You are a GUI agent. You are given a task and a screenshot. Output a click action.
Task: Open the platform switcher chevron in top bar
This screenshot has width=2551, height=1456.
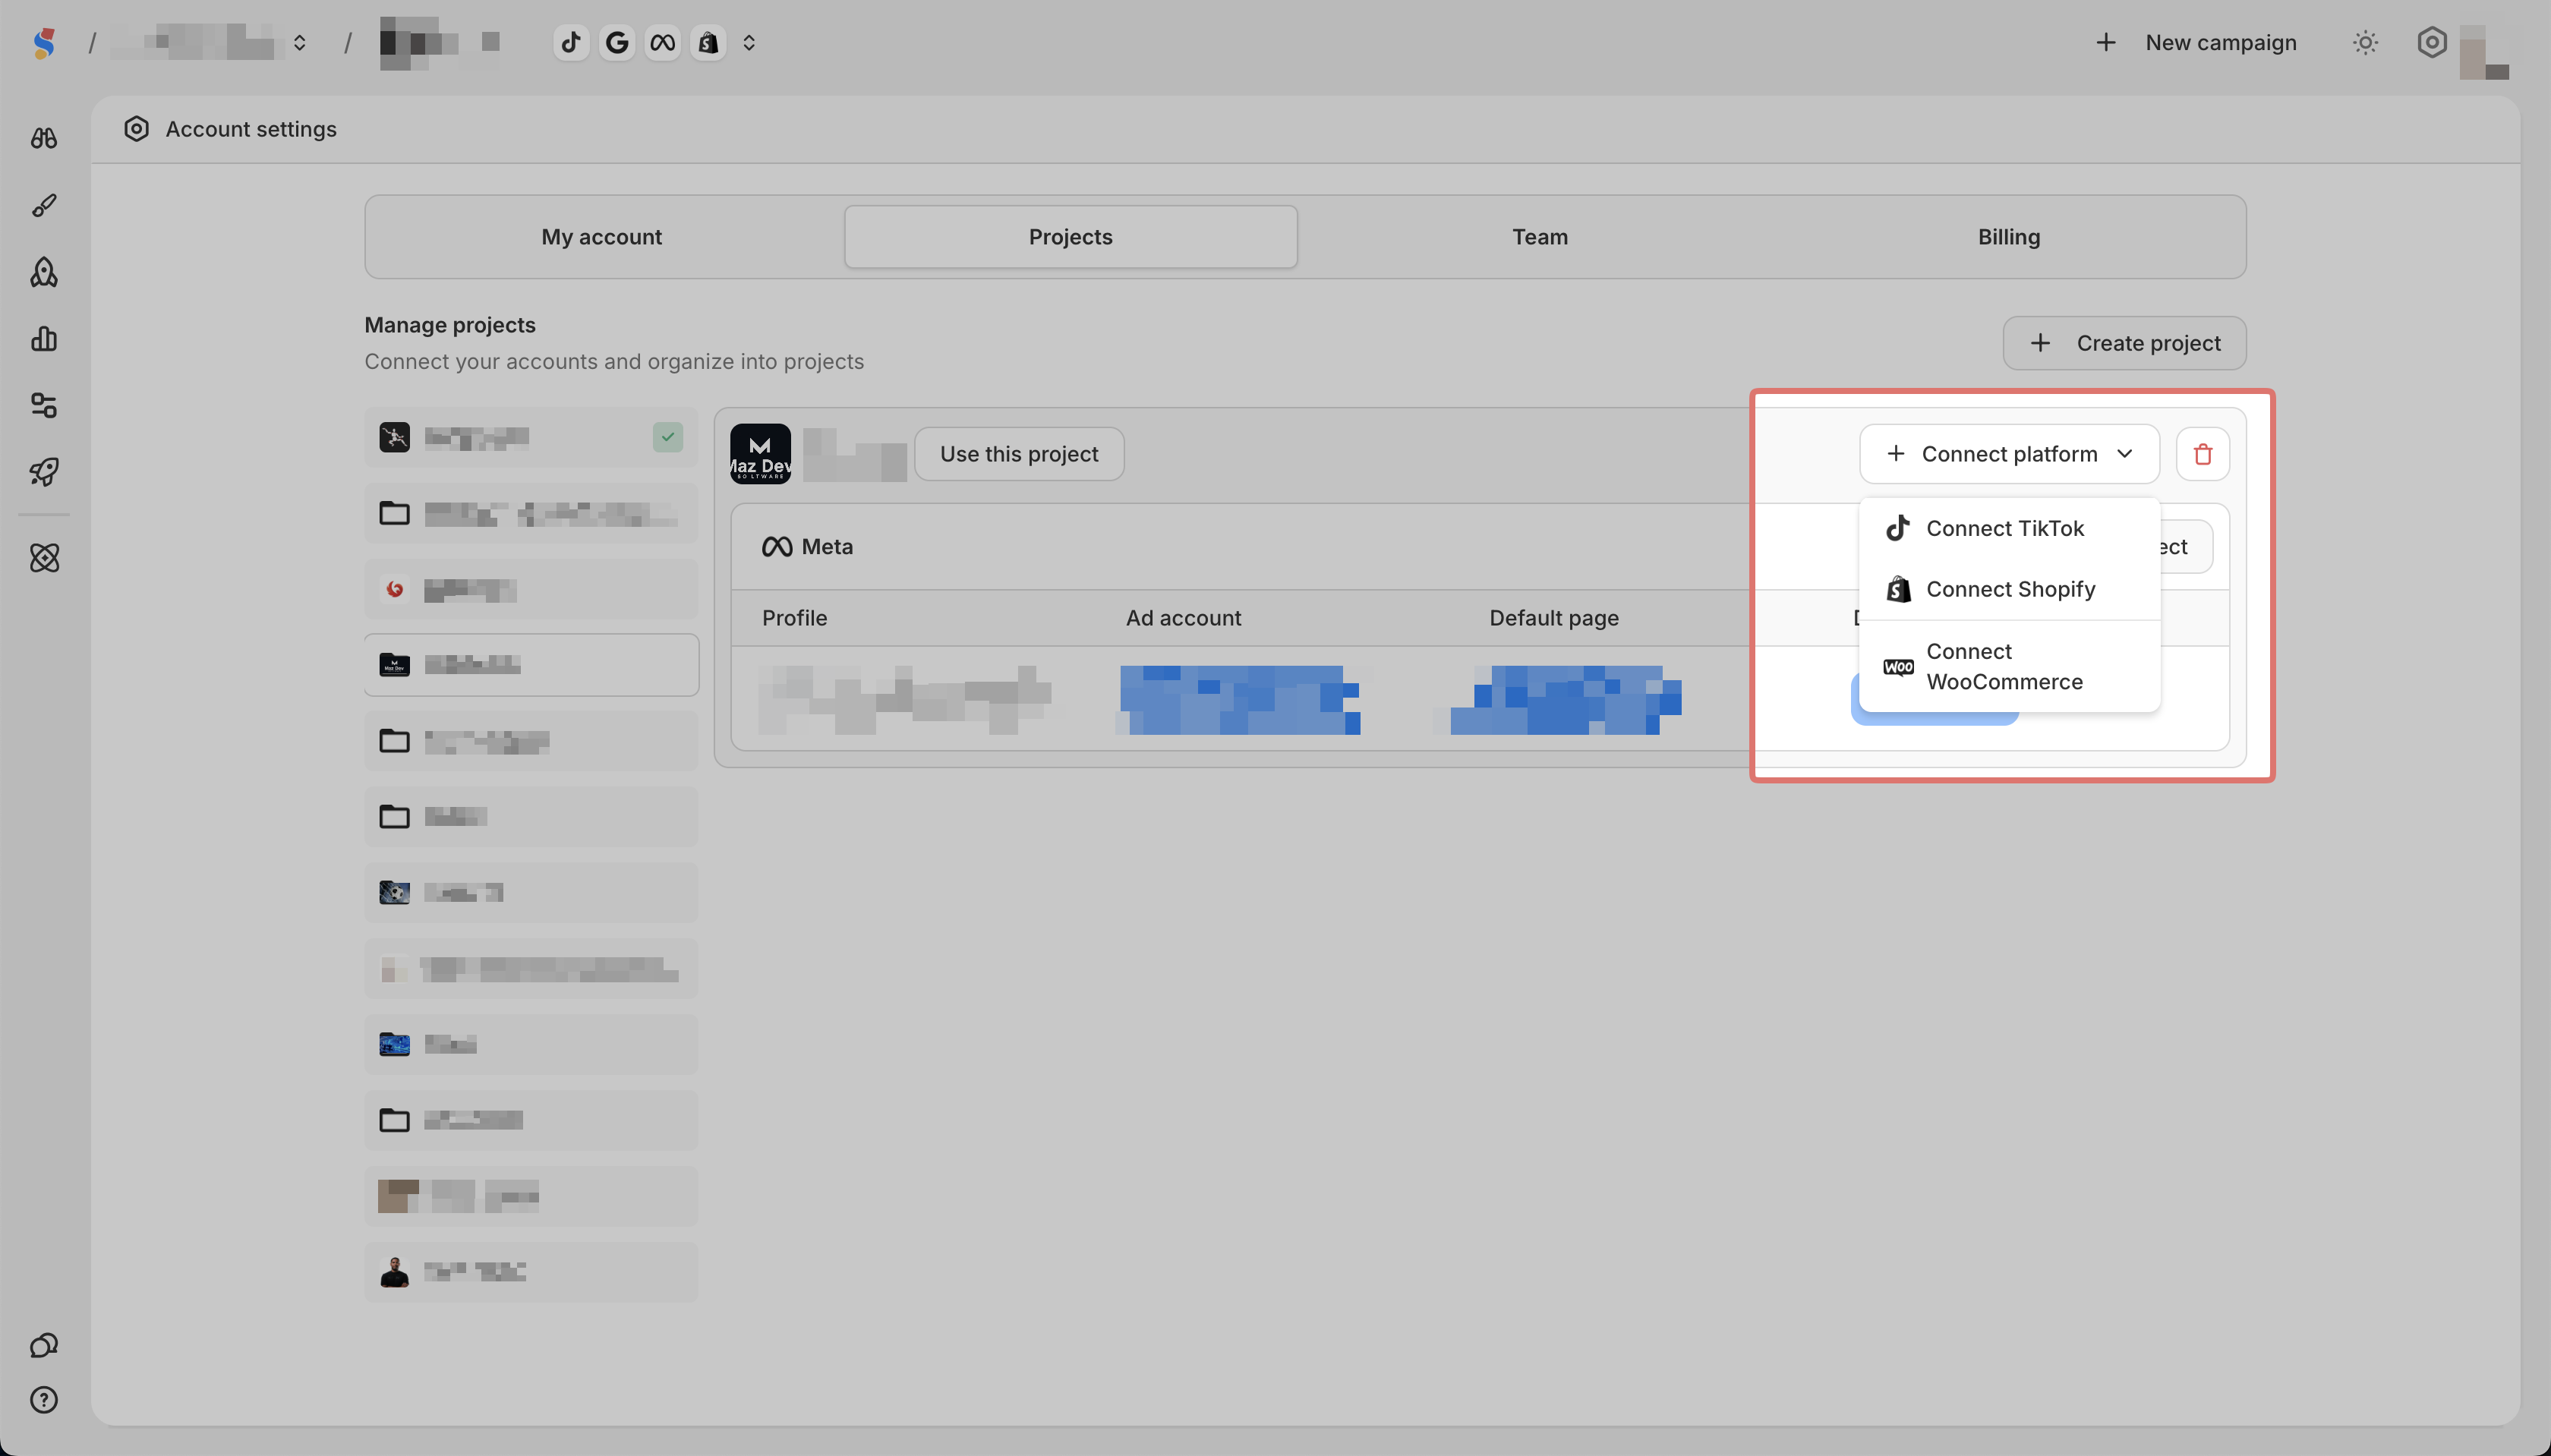pyautogui.click(x=749, y=43)
